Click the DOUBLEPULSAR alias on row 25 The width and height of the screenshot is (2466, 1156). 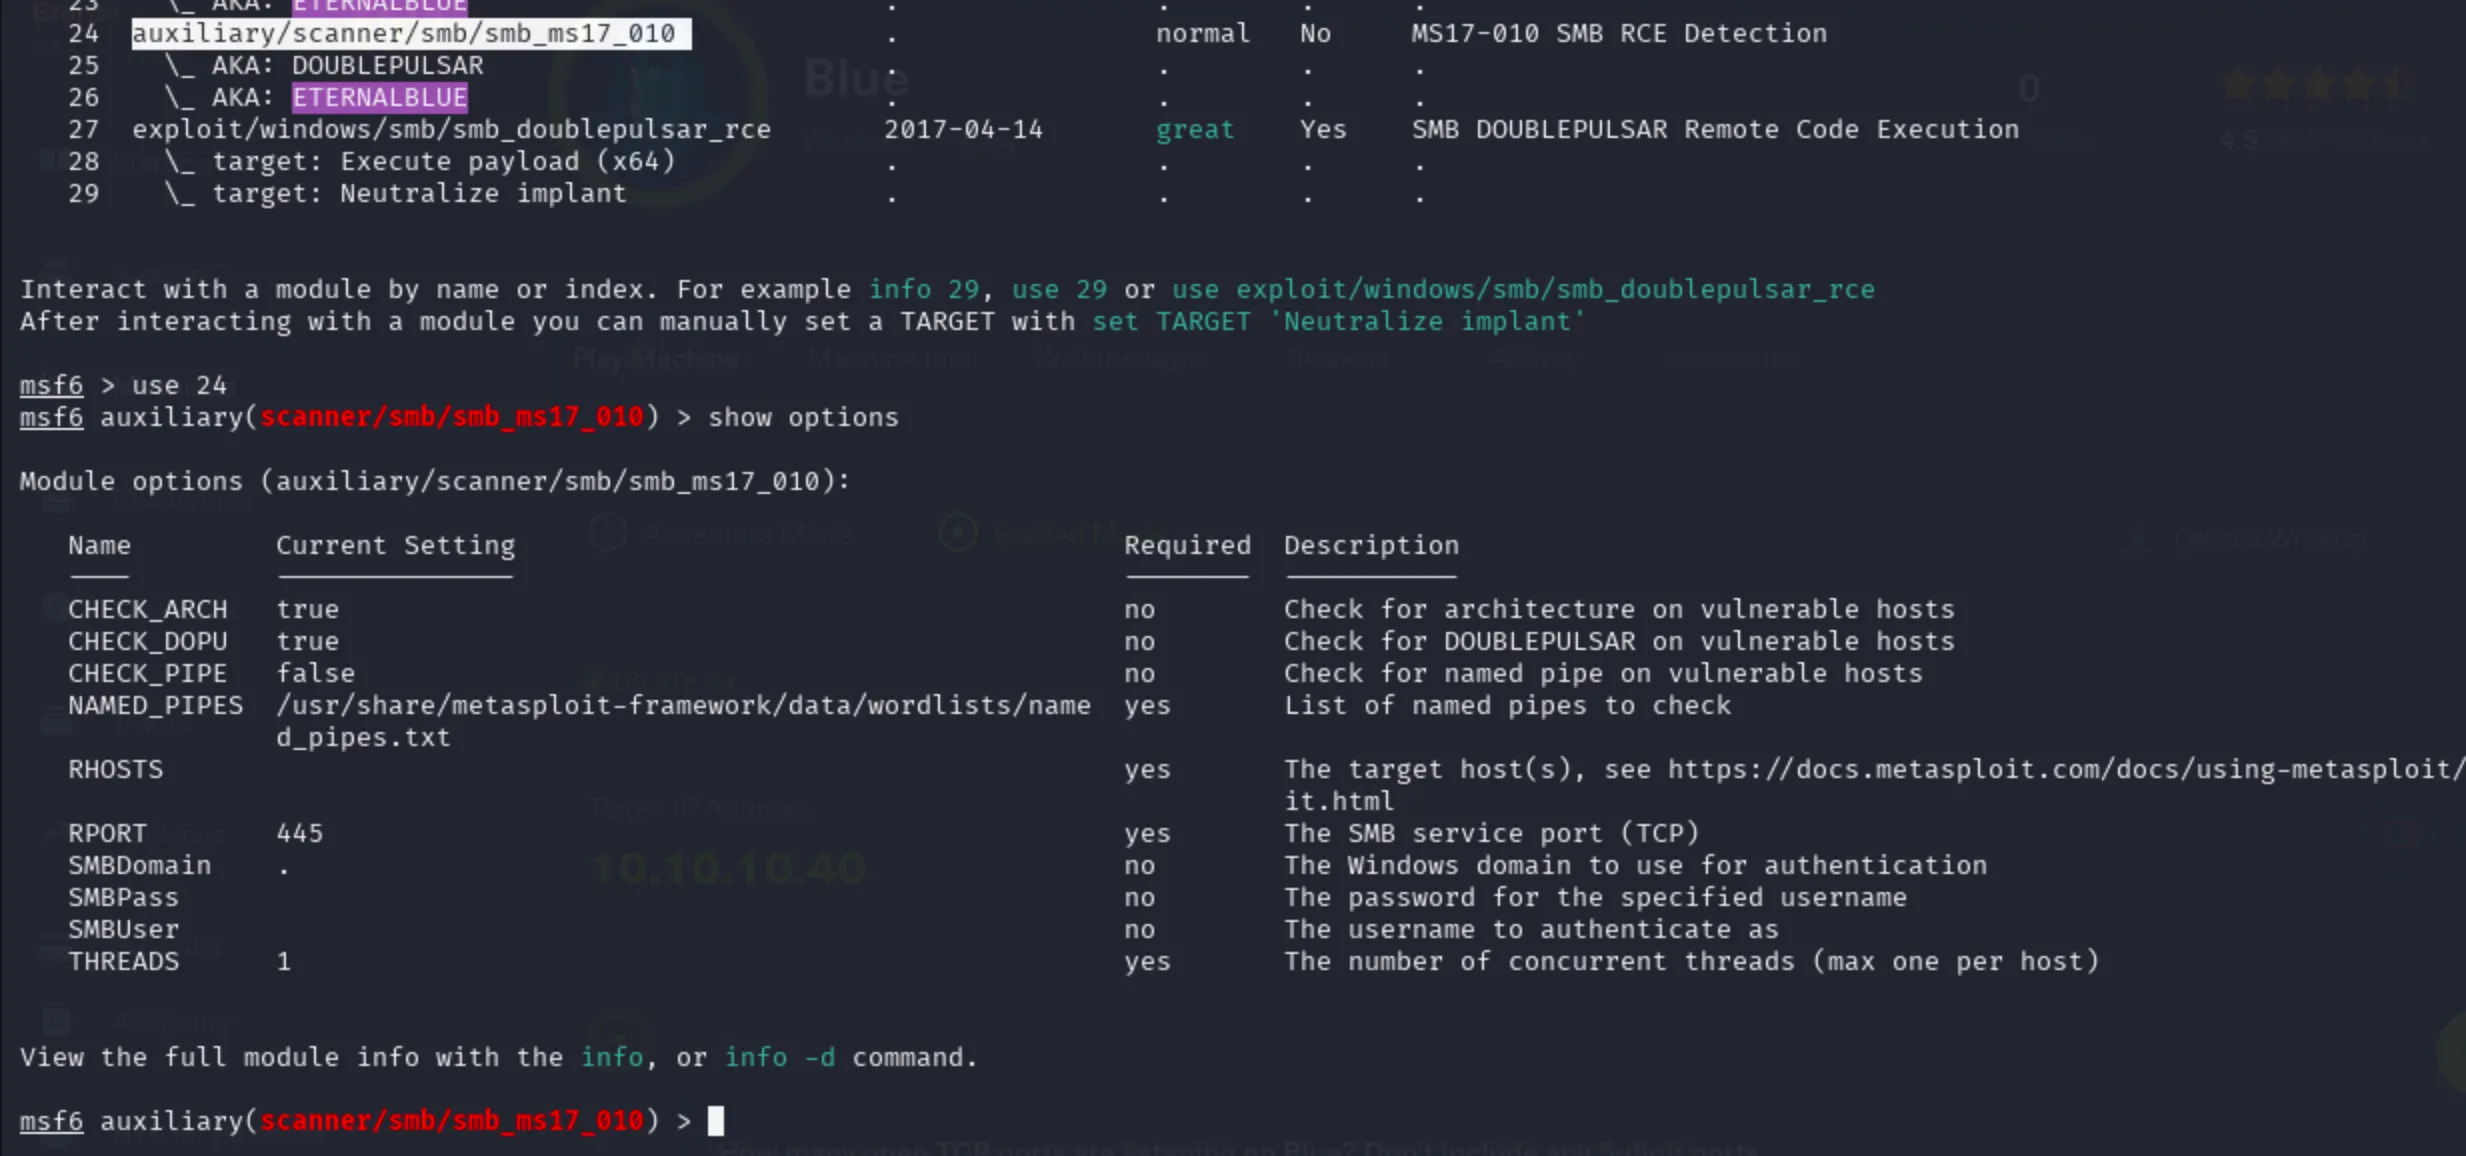coord(387,66)
